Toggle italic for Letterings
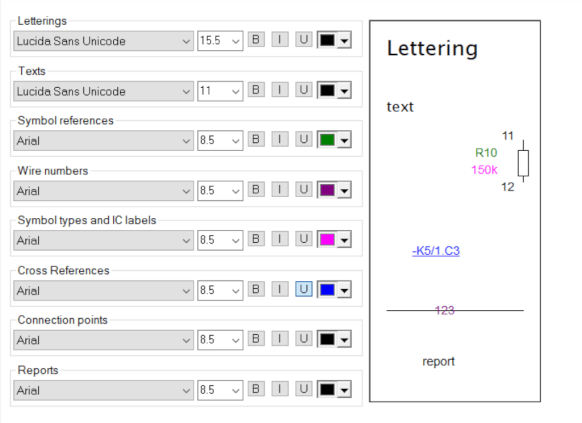Viewport: 582px width, 423px height. pyautogui.click(x=280, y=39)
